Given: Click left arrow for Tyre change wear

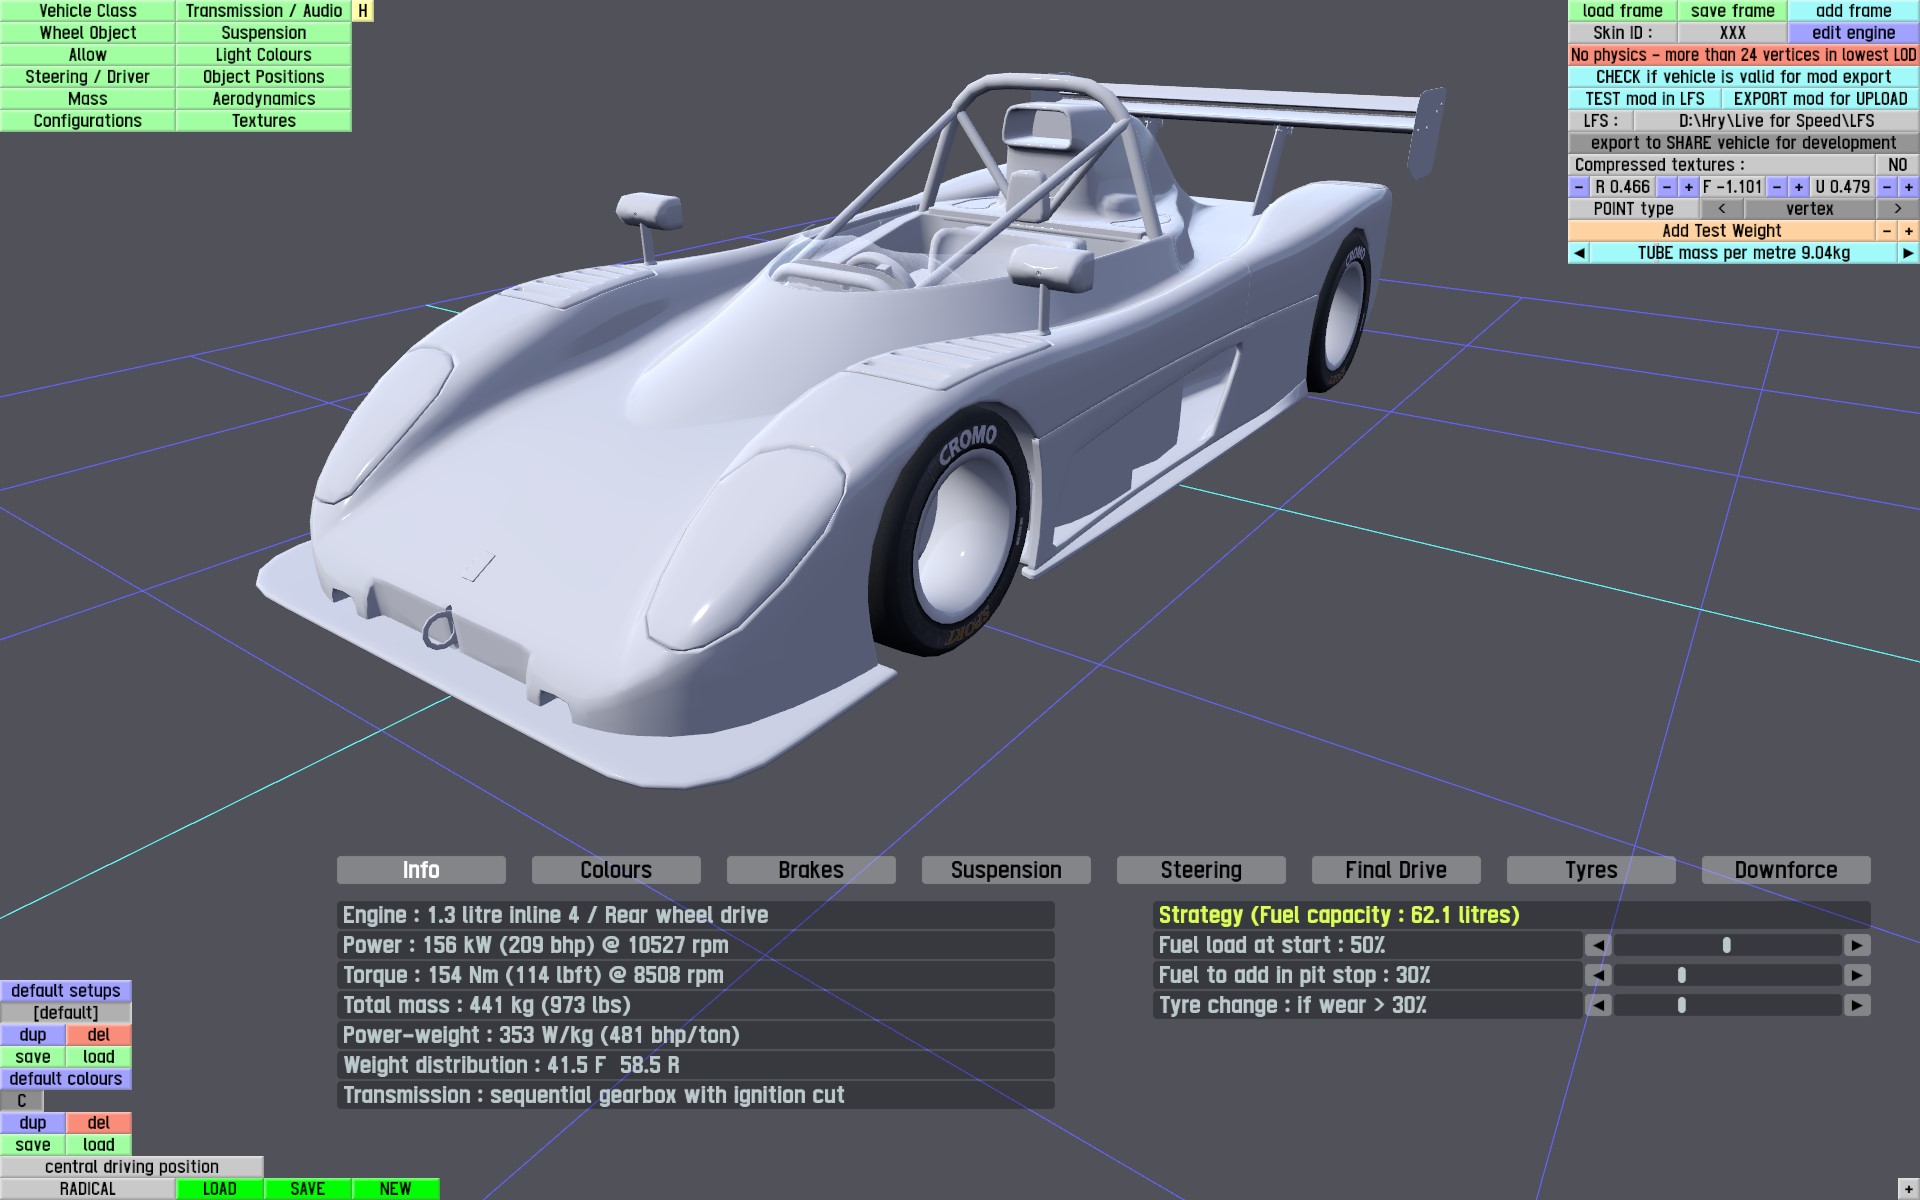Looking at the screenshot, I should [1598, 1005].
